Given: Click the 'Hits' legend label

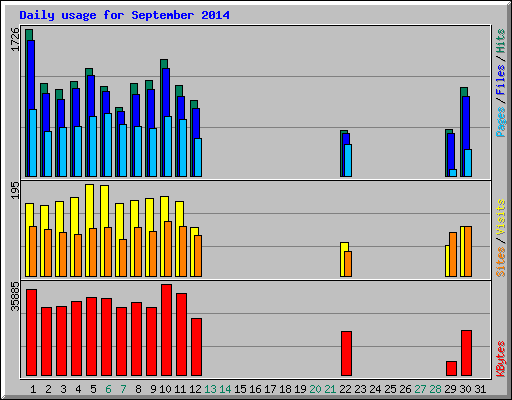Looking at the screenshot, I should point(501,41).
